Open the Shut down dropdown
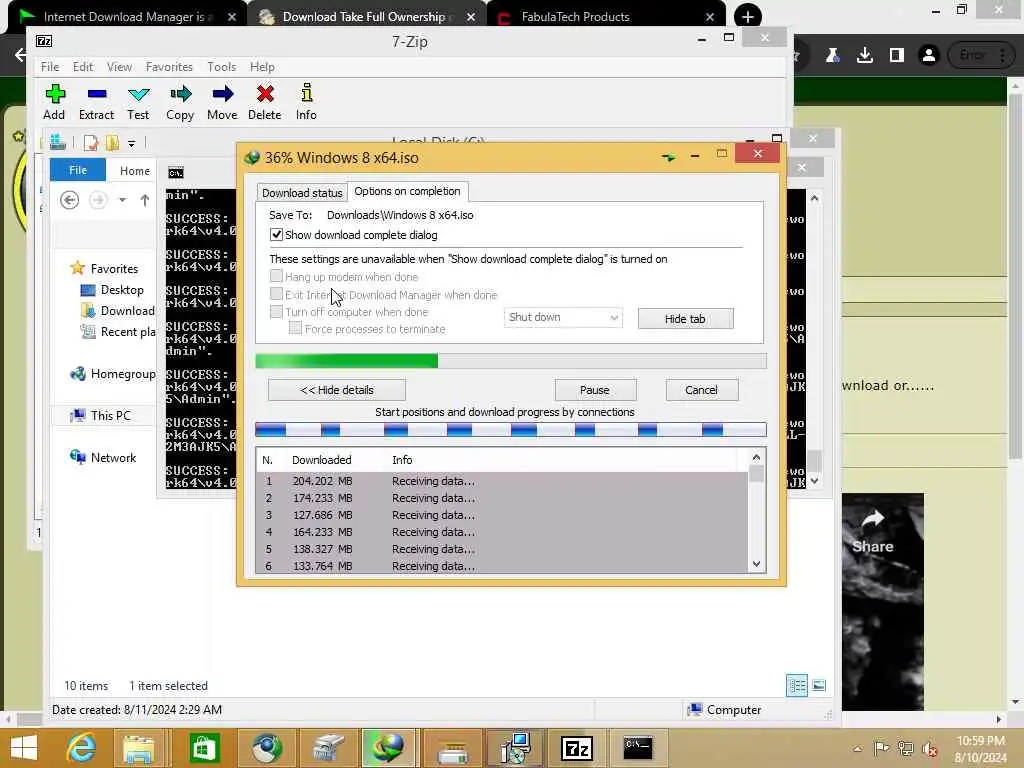 click(563, 317)
